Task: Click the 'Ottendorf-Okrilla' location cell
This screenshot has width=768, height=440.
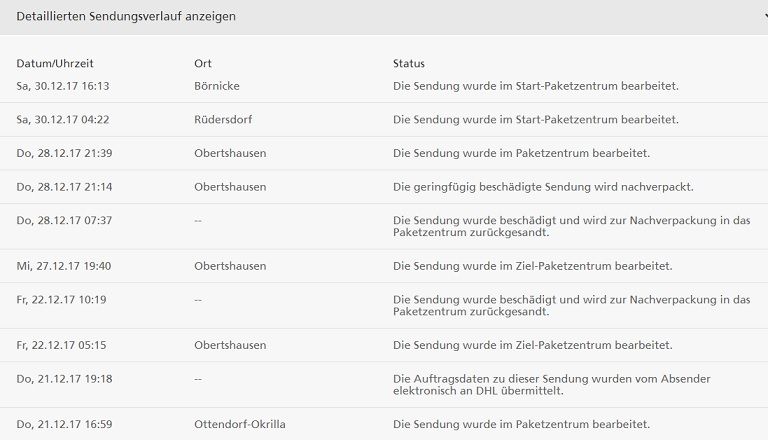Action: coord(240,424)
